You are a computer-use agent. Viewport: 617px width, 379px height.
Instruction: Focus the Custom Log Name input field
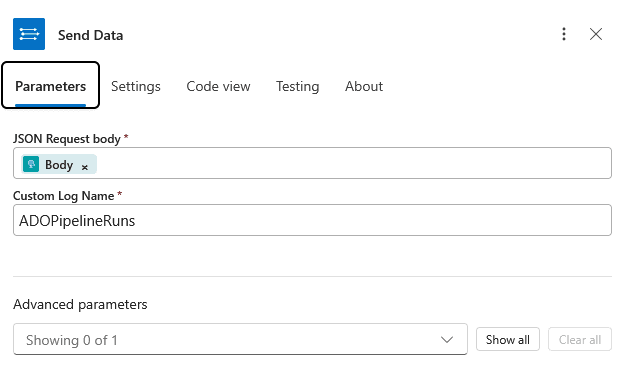312,220
